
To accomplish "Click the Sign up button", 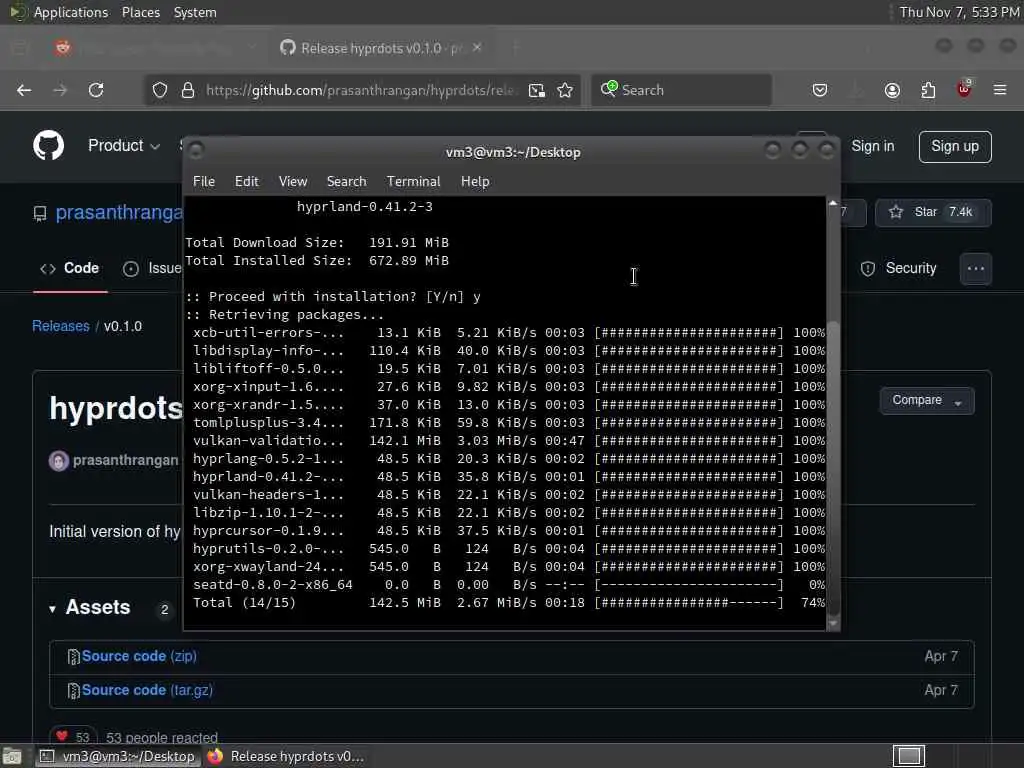I will 955,146.
